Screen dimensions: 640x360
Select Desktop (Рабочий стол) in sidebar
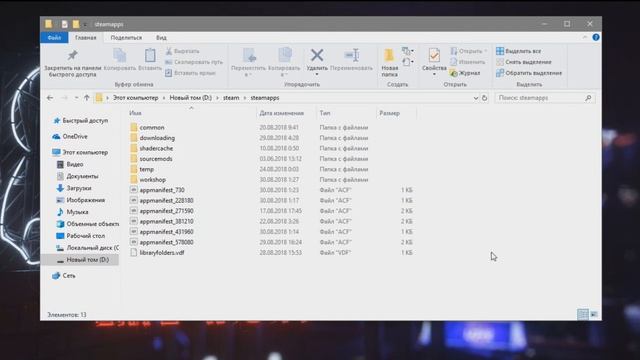point(81,236)
